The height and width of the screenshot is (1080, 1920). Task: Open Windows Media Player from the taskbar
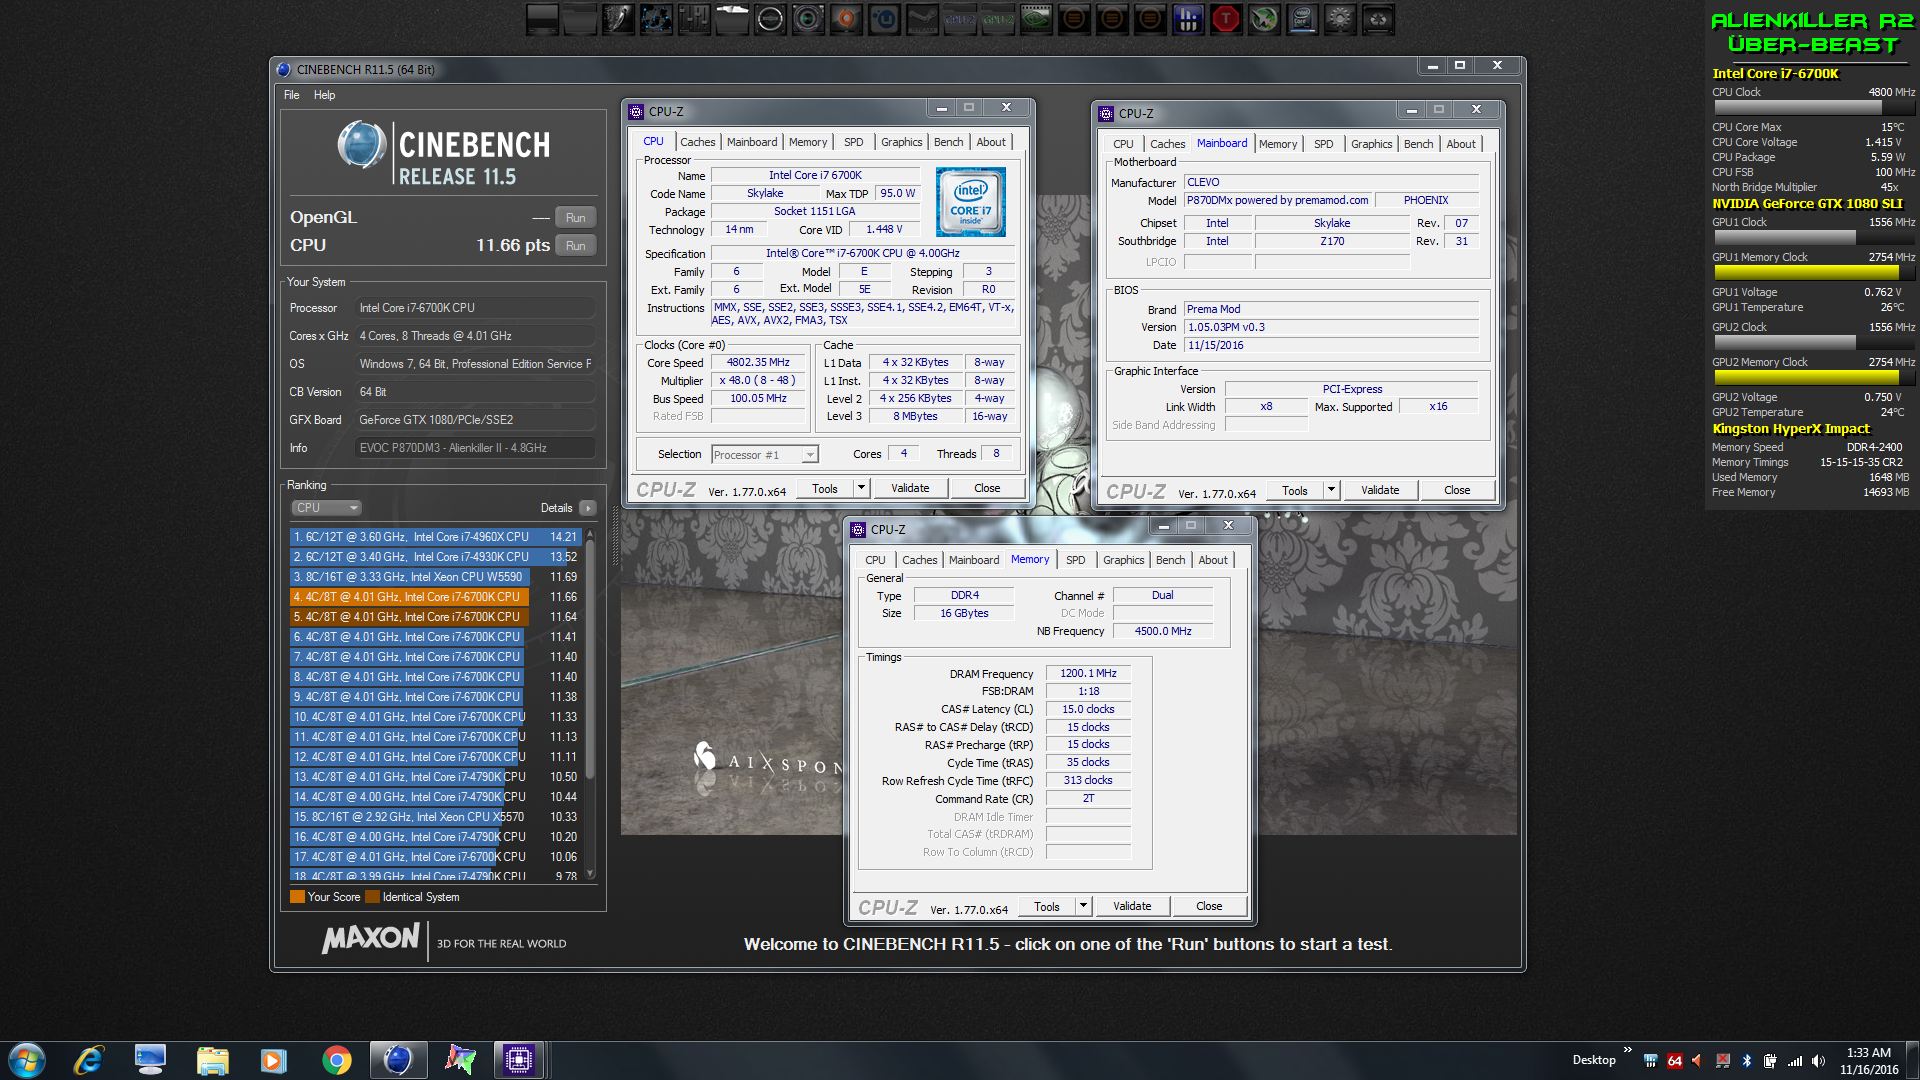coord(274,1060)
